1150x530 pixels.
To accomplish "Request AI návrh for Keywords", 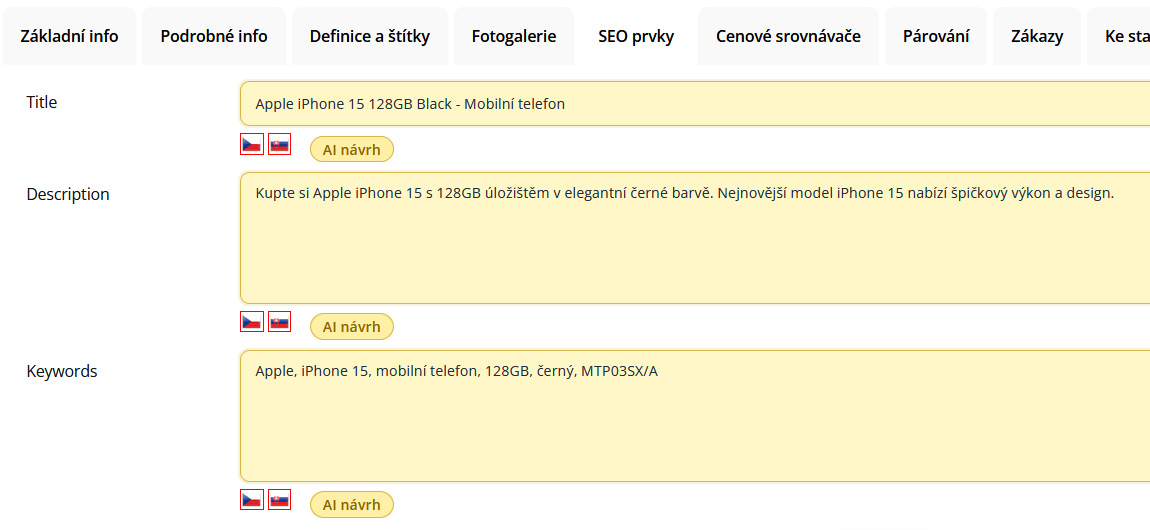I will (x=352, y=505).
